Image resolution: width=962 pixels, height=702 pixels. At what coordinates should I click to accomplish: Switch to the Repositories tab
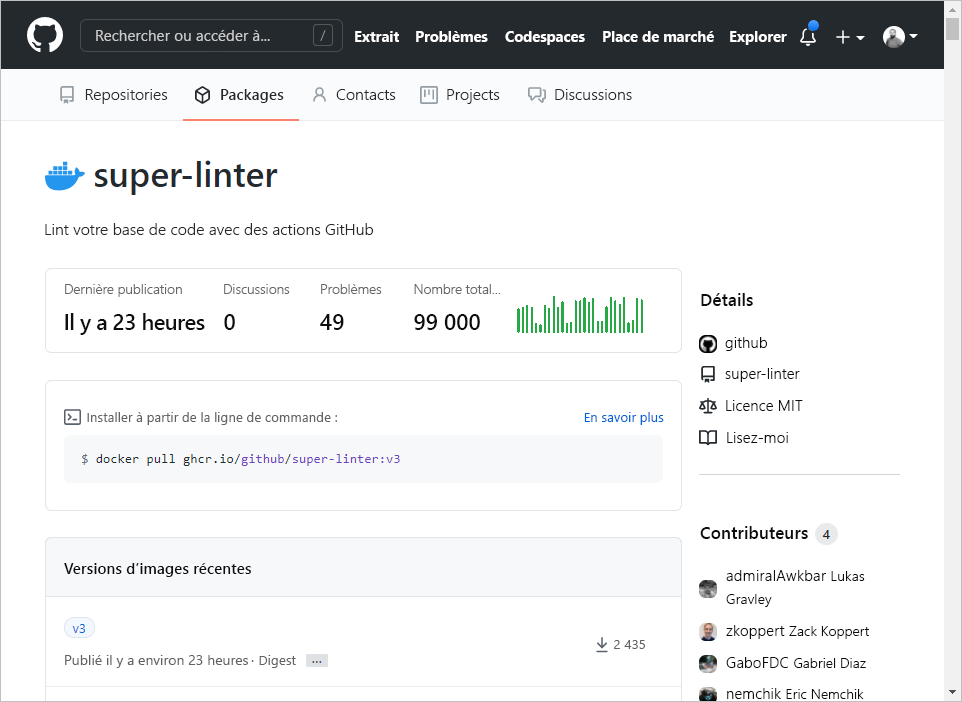[x=113, y=95]
